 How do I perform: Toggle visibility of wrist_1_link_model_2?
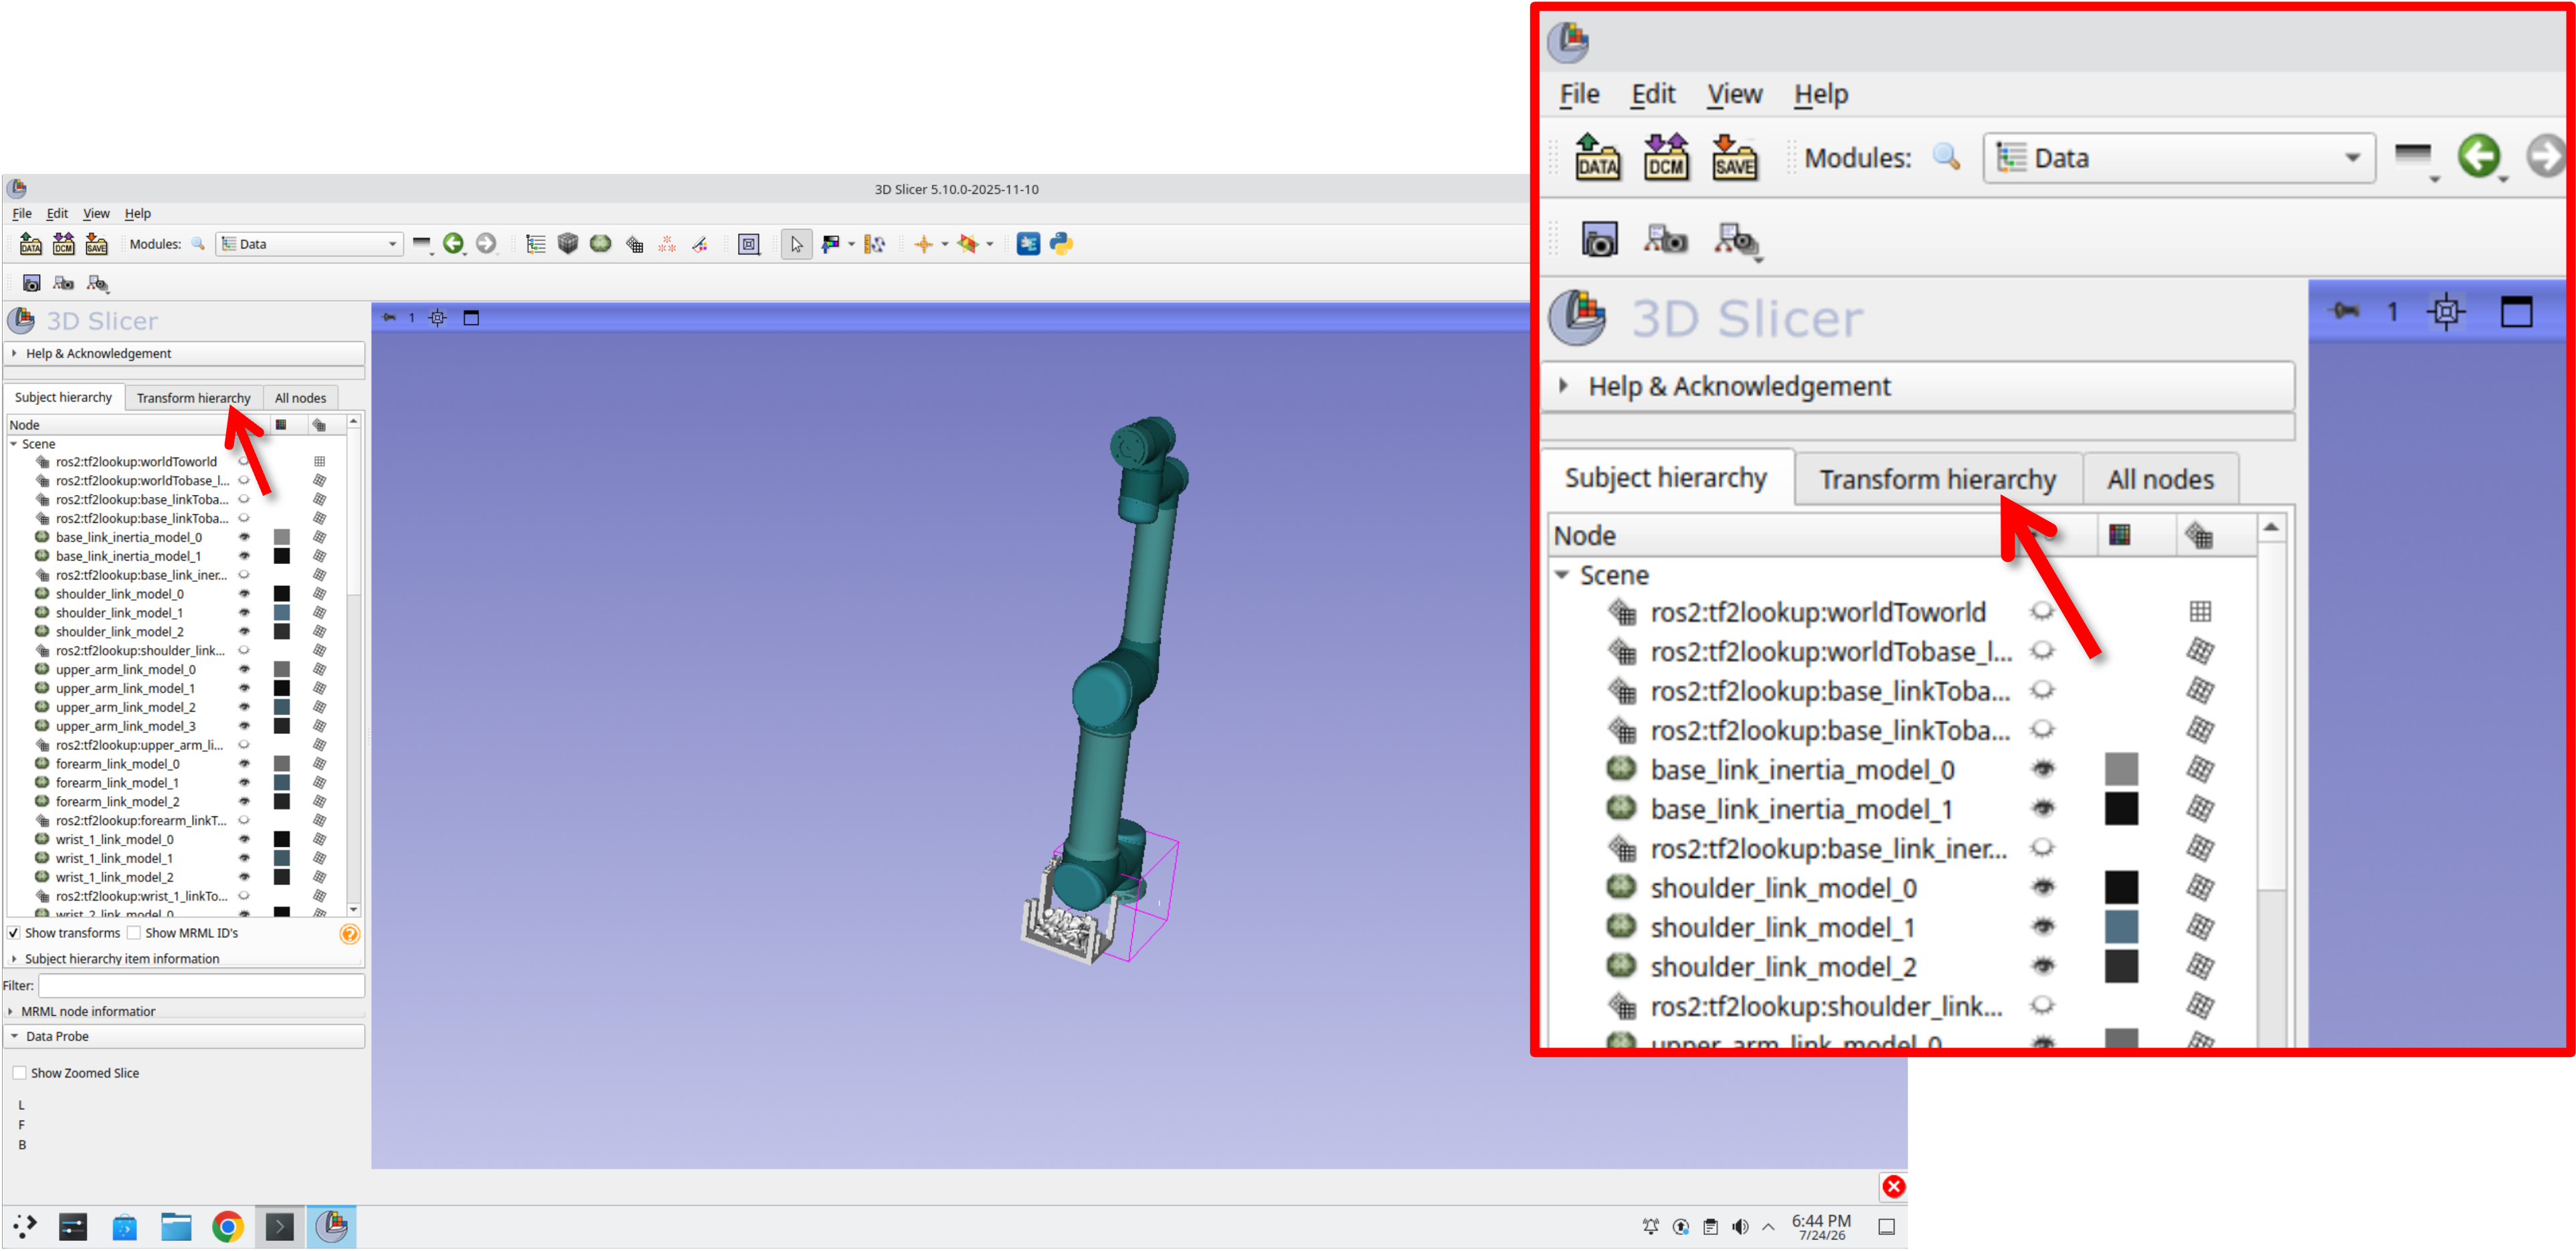tap(244, 878)
